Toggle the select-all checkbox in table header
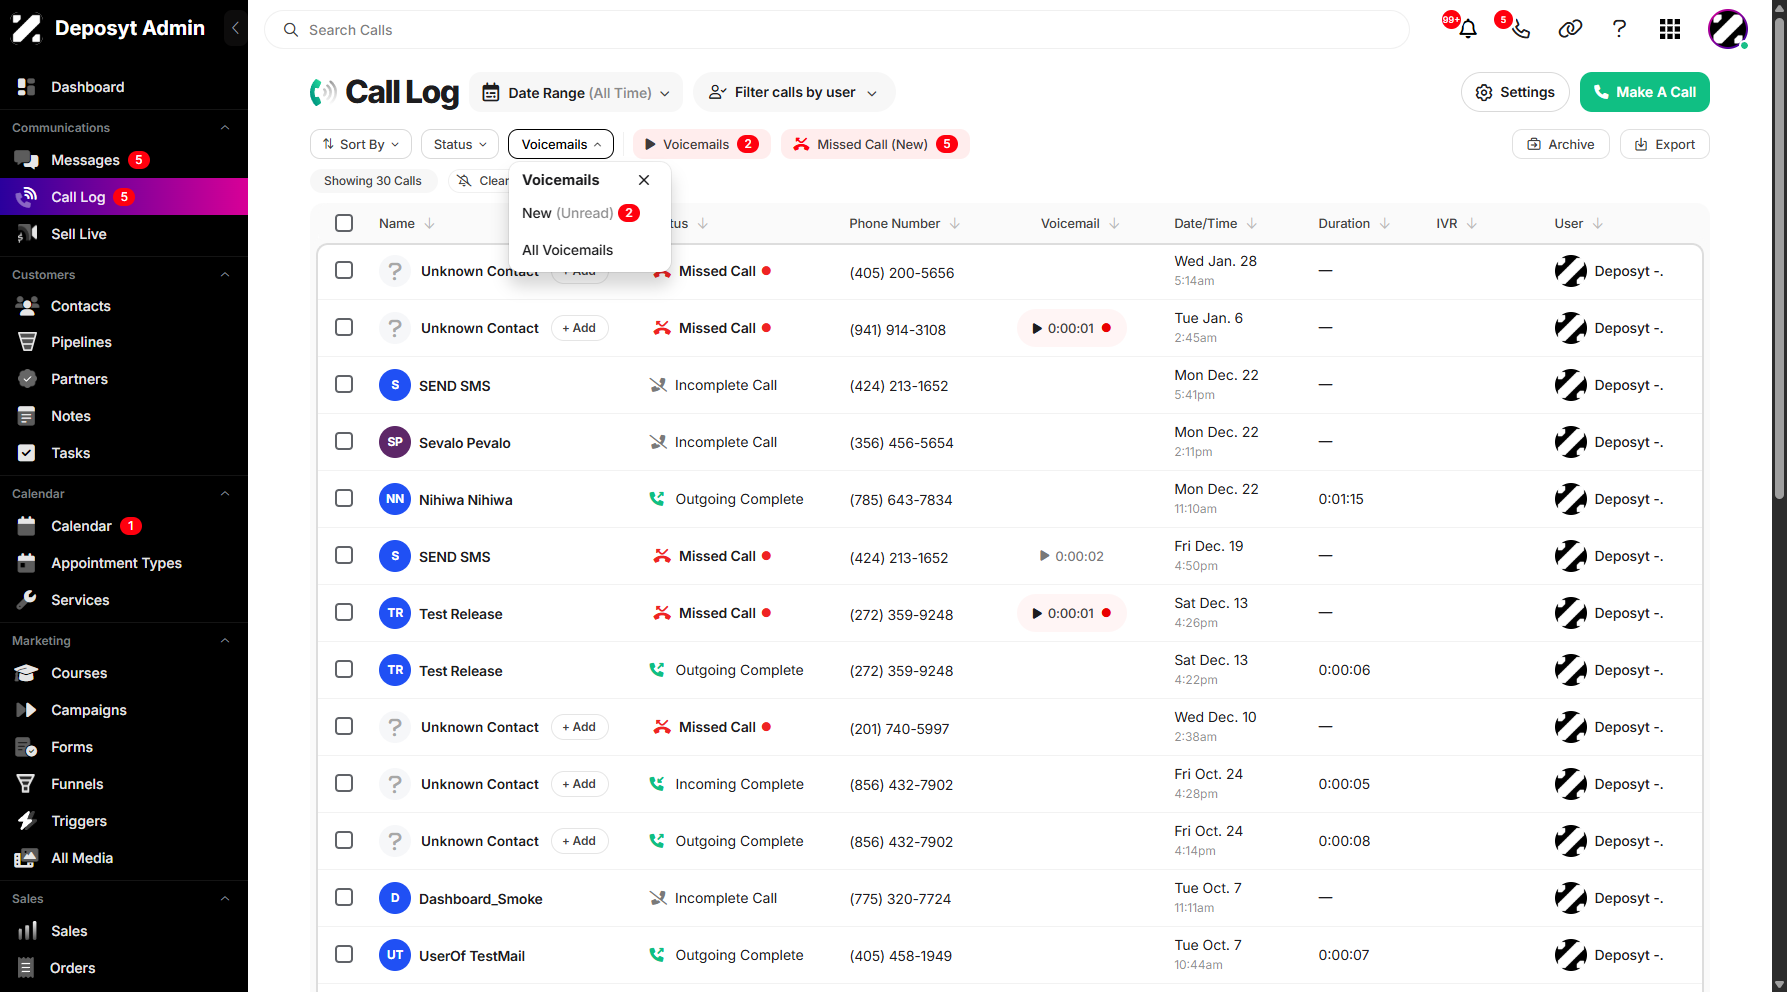The width and height of the screenshot is (1787, 992). click(x=344, y=223)
